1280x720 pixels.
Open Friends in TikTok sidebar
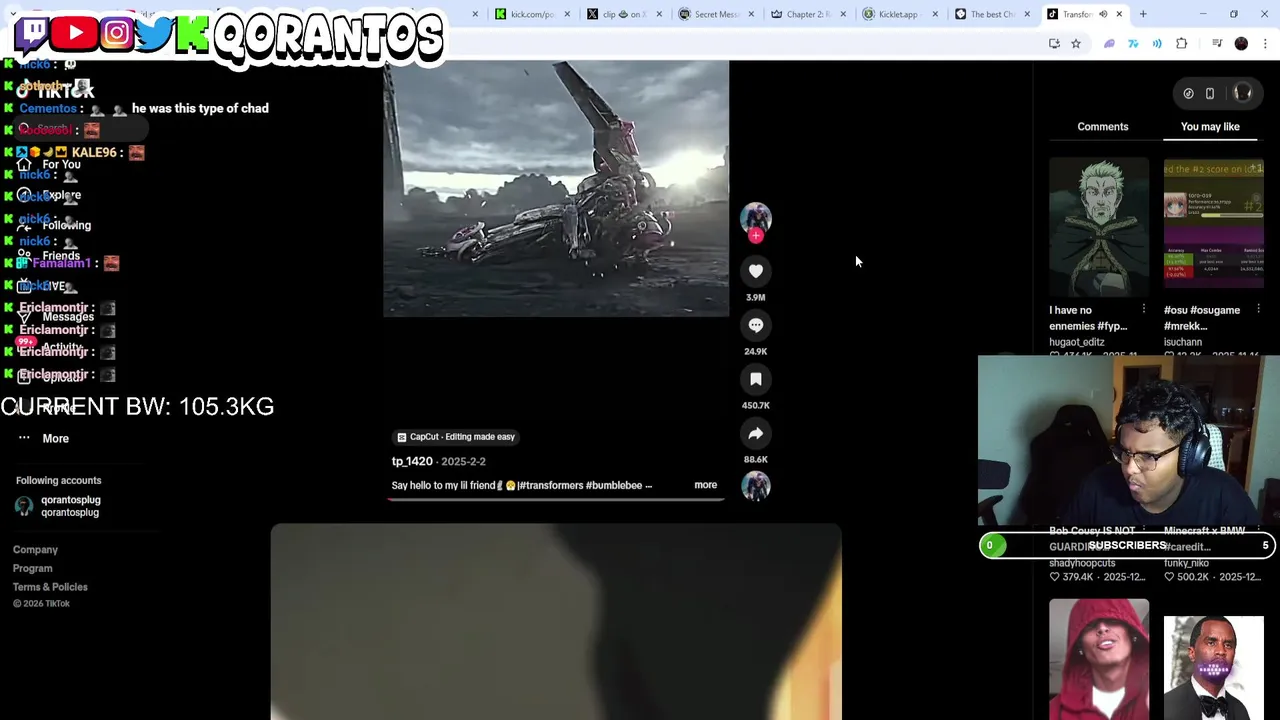(x=60, y=256)
